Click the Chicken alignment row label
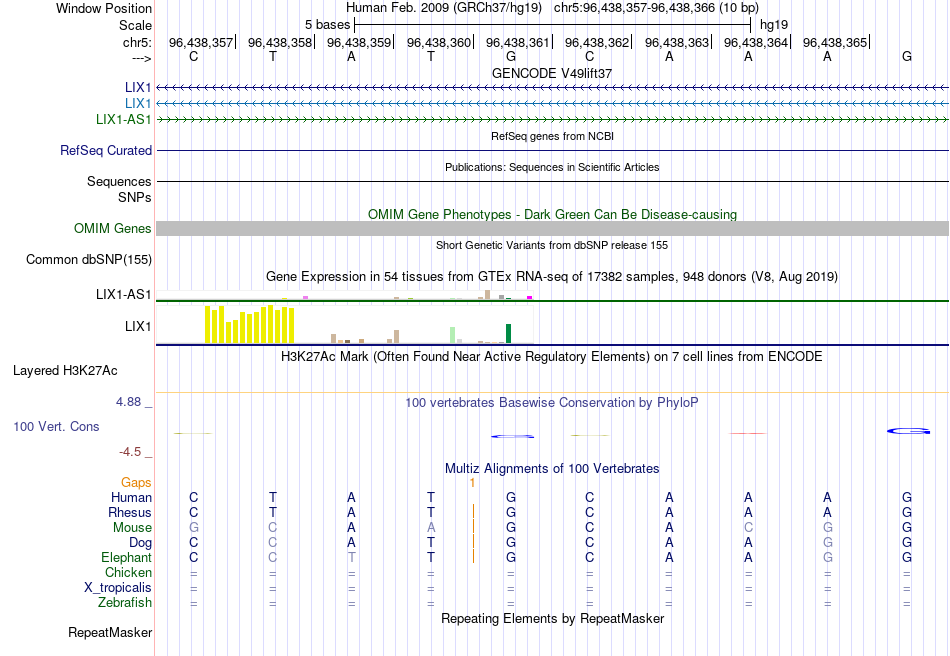 [128, 572]
